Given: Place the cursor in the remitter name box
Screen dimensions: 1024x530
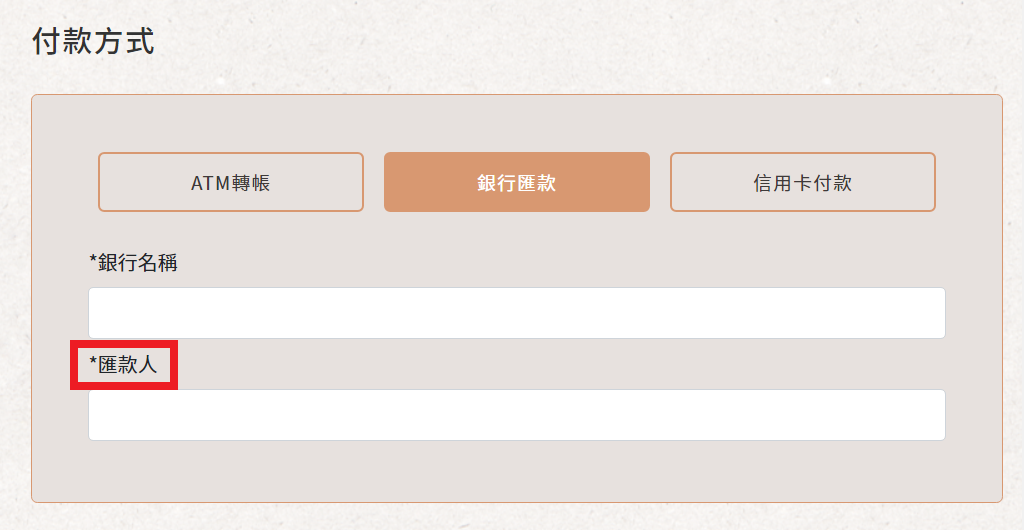Looking at the screenshot, I should tap(517, 415).
